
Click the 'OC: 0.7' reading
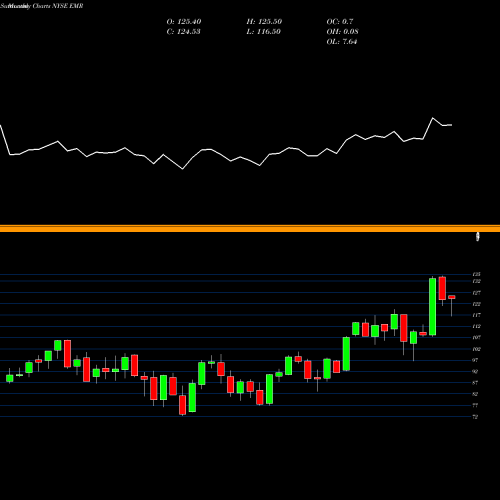[x=340, y=22]
